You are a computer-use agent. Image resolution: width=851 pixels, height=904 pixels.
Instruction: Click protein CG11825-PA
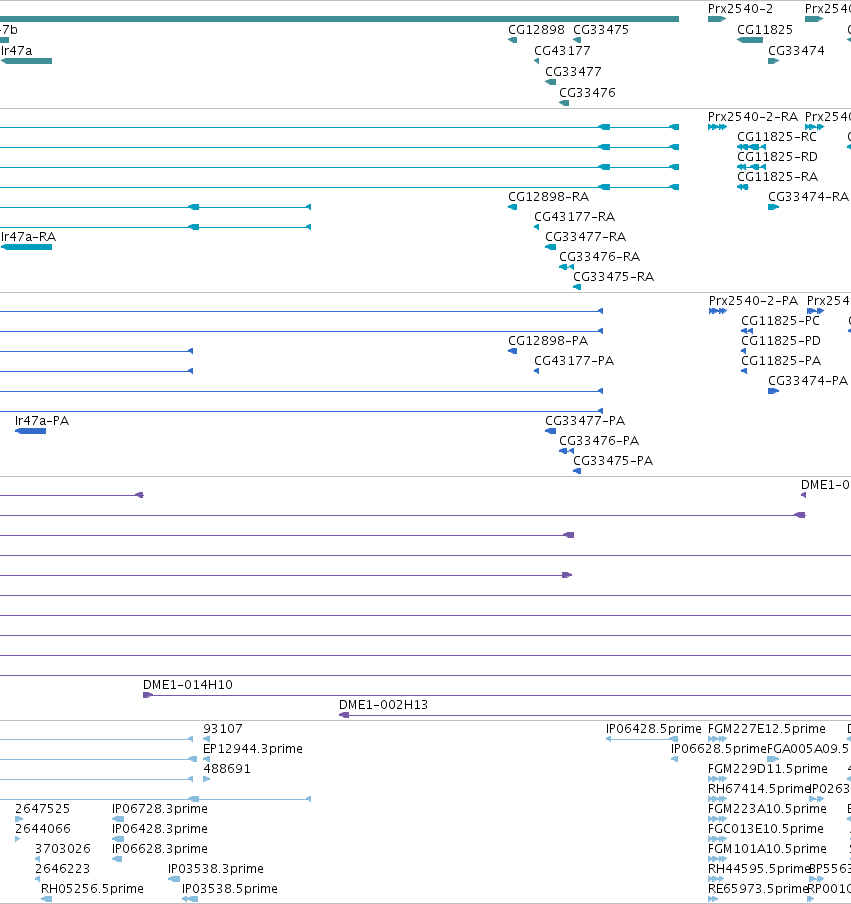(x=781, y=361)
